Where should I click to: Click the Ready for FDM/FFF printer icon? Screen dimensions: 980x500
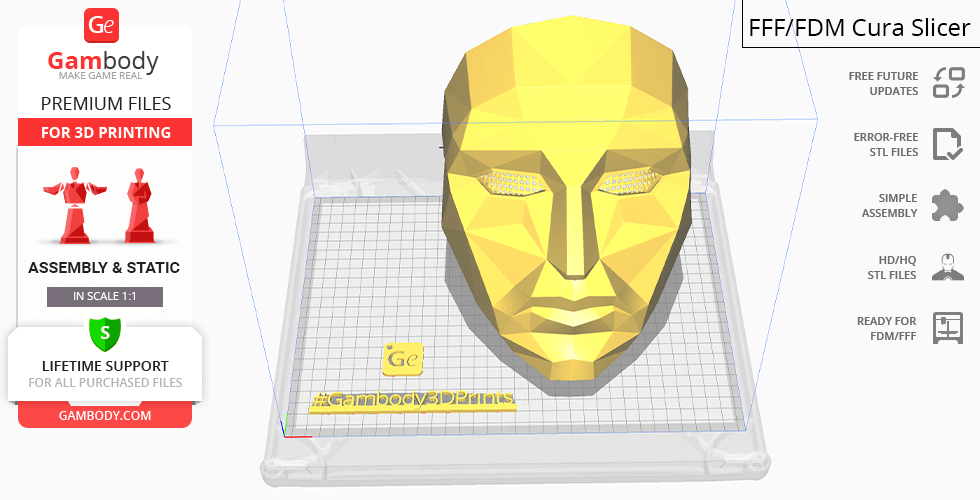click(948, 328)
